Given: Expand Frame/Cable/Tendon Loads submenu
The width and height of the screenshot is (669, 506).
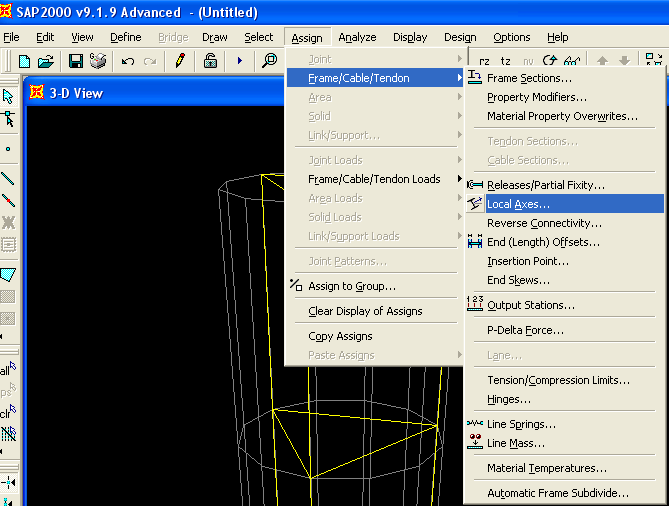Looking at the screenshot, I should click(x=375, y=179).
